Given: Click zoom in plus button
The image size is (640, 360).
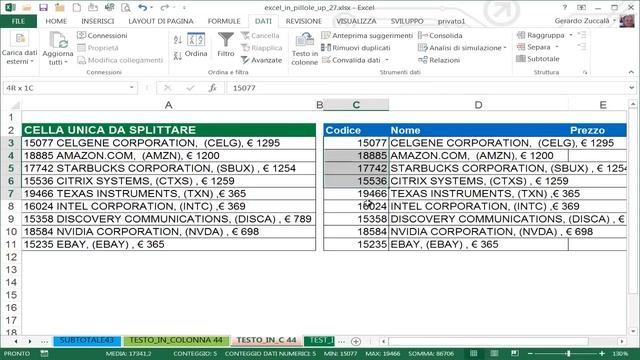Looking at the screenshot, I should (602, 353).
